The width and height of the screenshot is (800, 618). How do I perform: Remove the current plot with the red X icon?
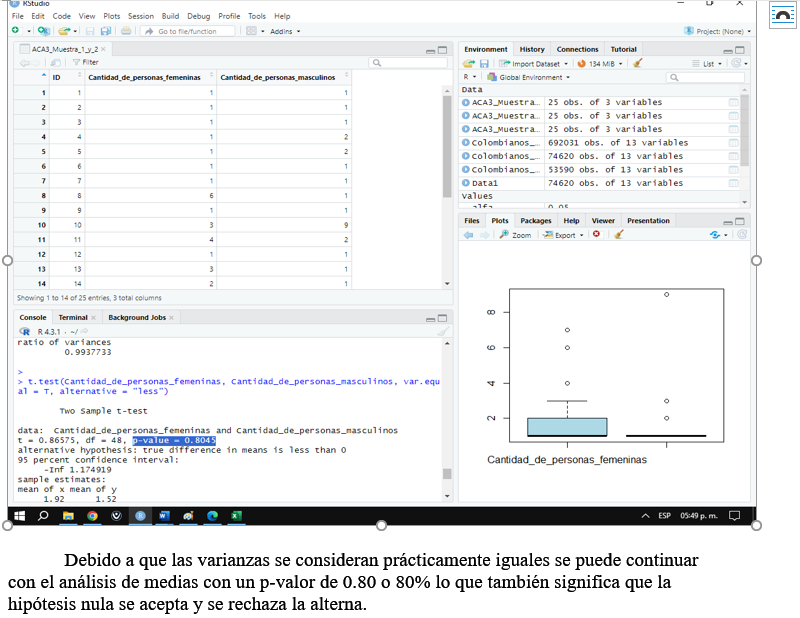tap(596, 234)
